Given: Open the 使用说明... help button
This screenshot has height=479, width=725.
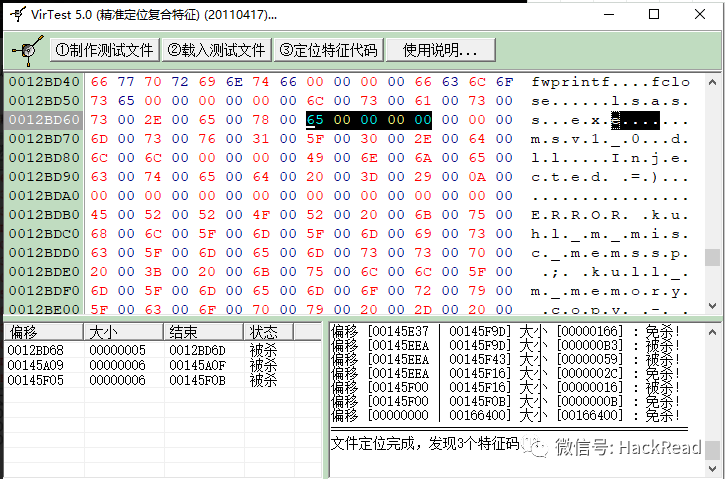Looking at the screenshot, I should click(x=440, y=50).
